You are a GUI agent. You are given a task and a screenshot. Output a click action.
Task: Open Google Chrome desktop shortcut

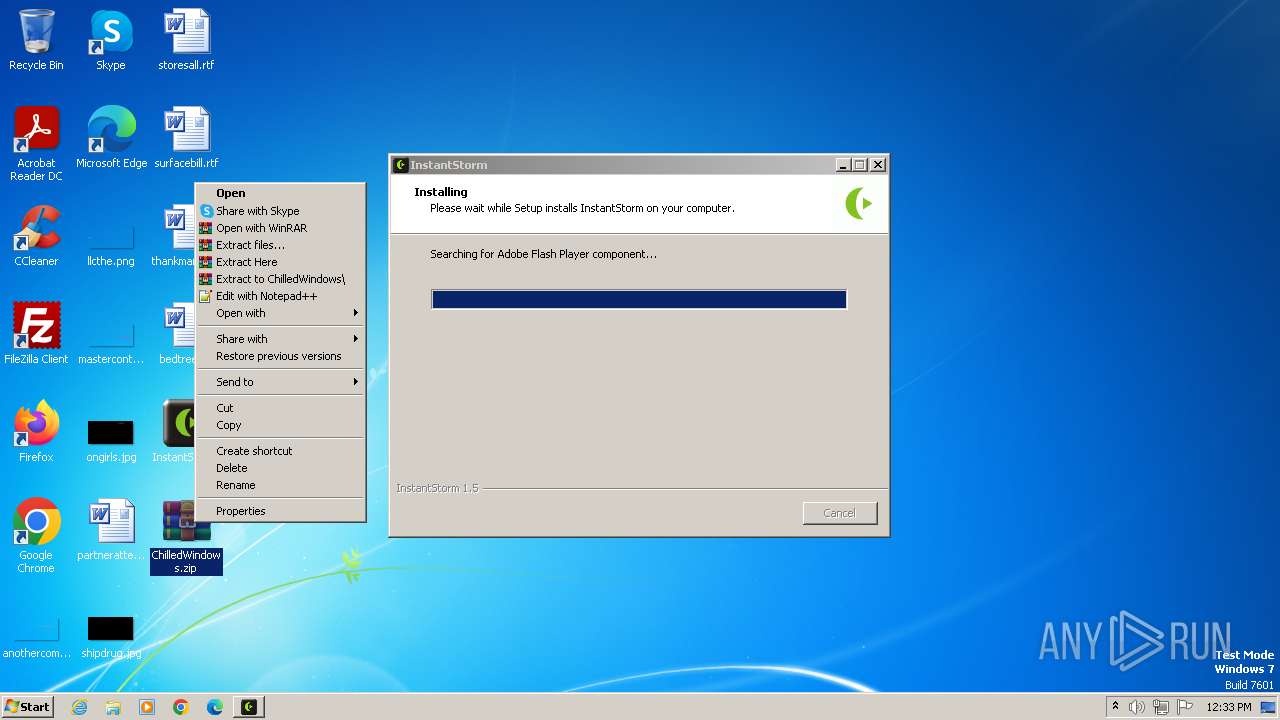[x=36, y=536]
